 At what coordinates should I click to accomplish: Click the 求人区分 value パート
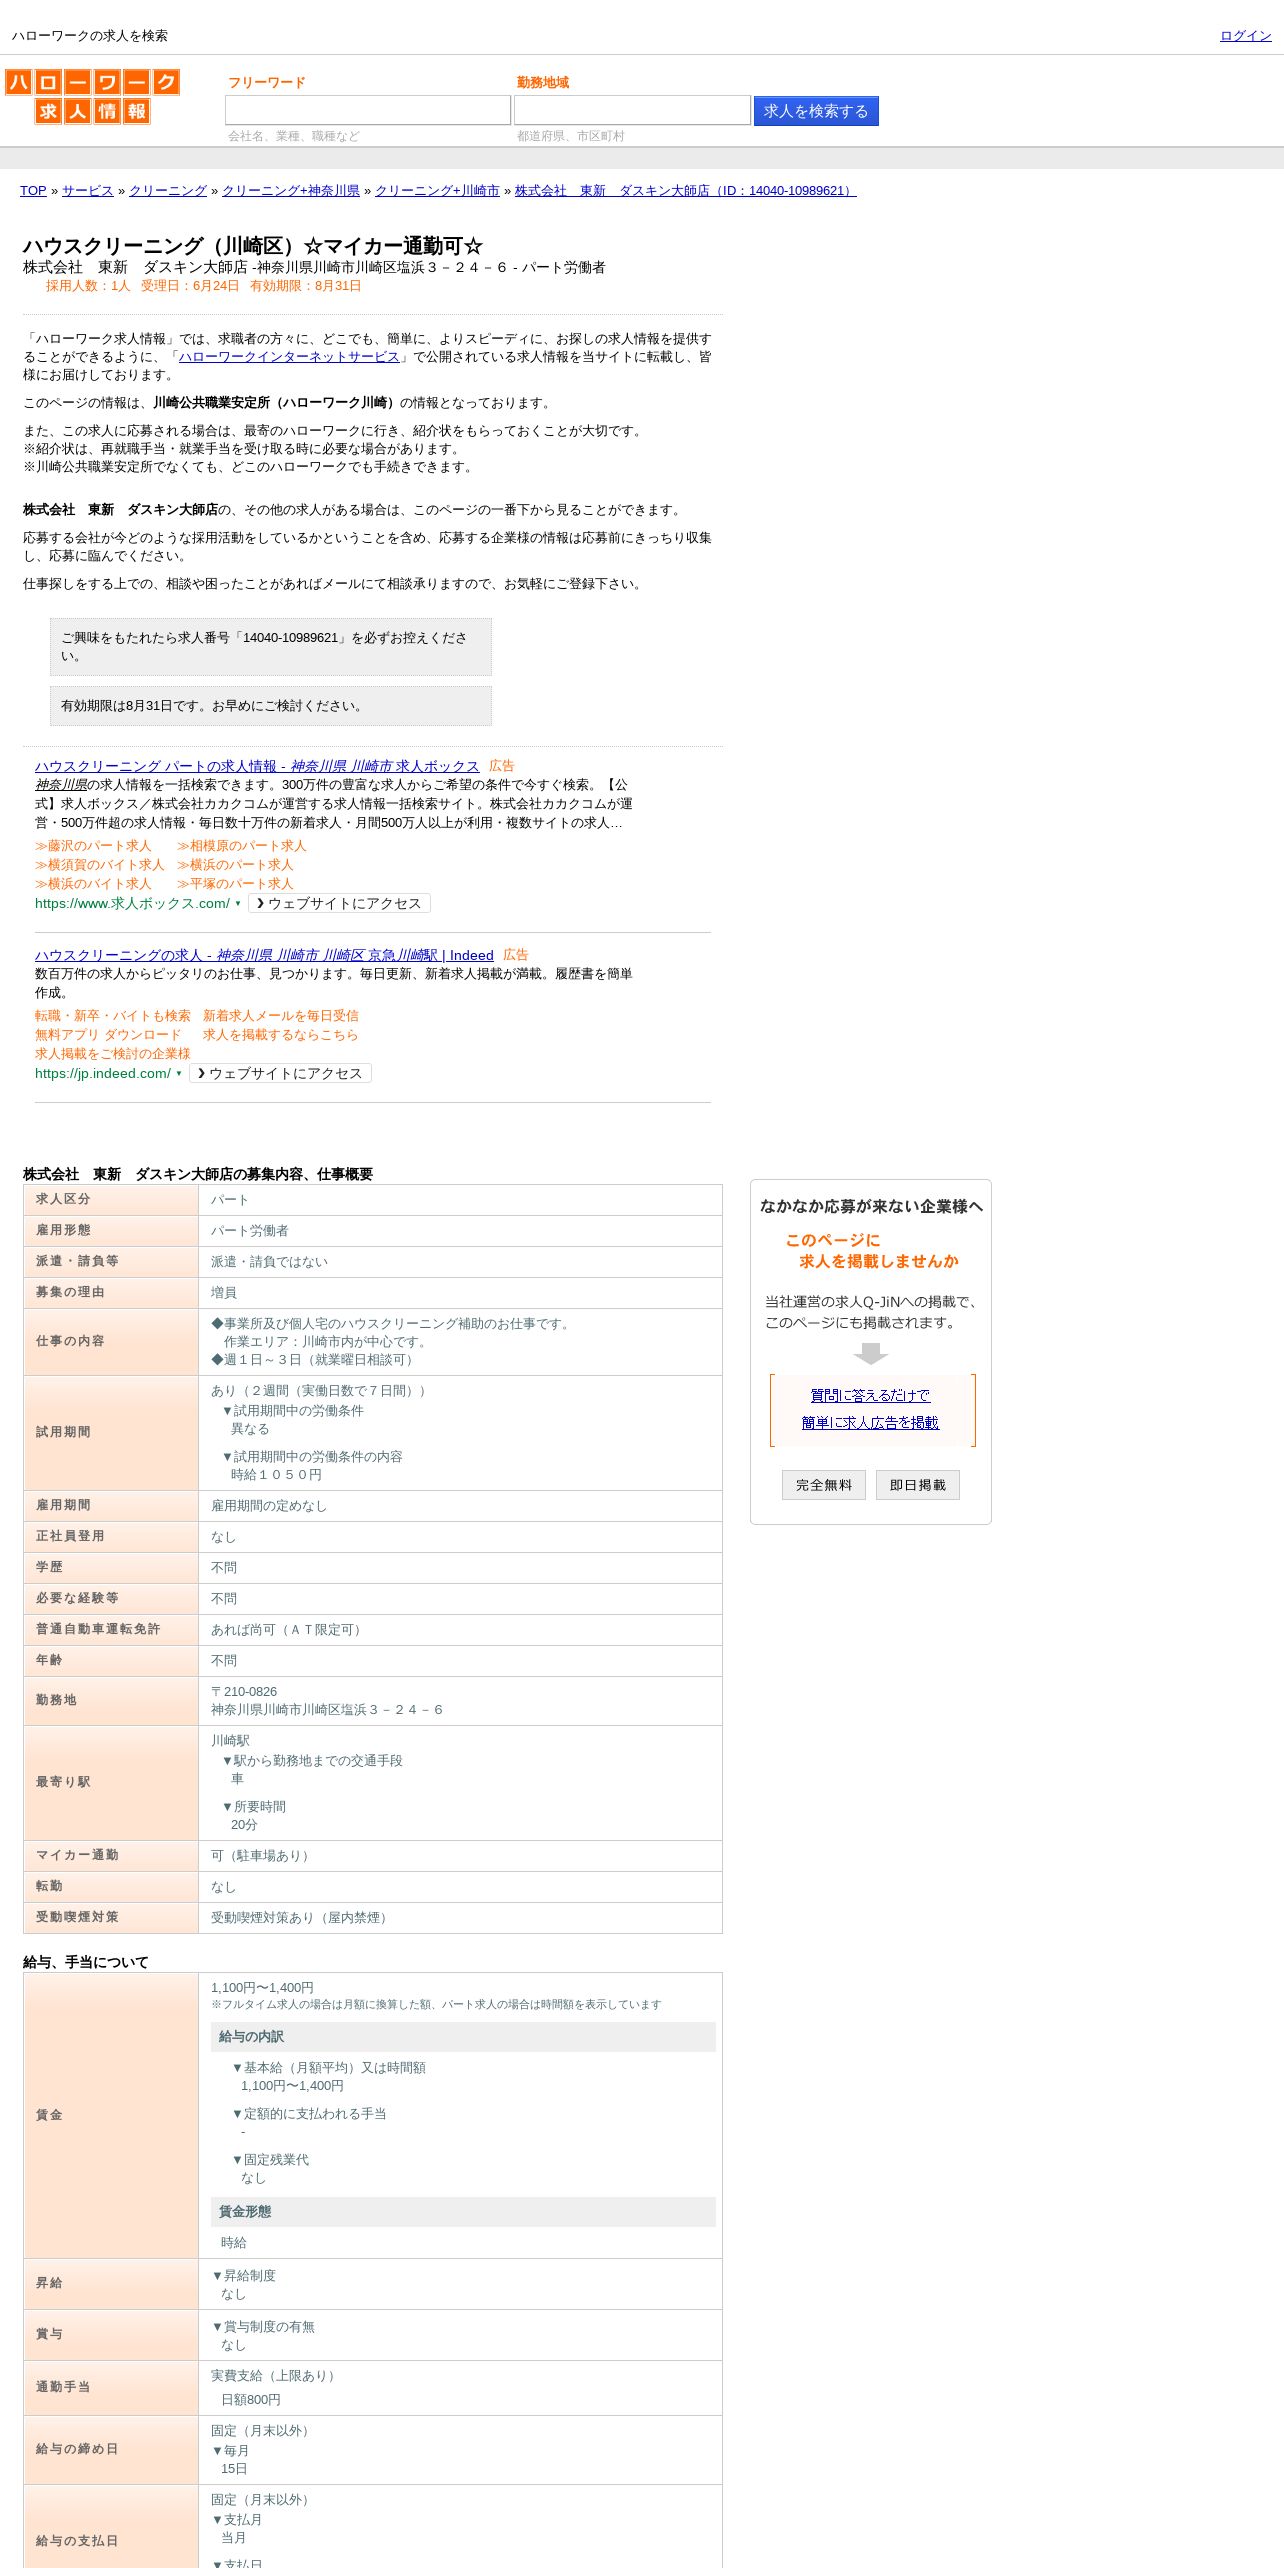coord(230,1200)
